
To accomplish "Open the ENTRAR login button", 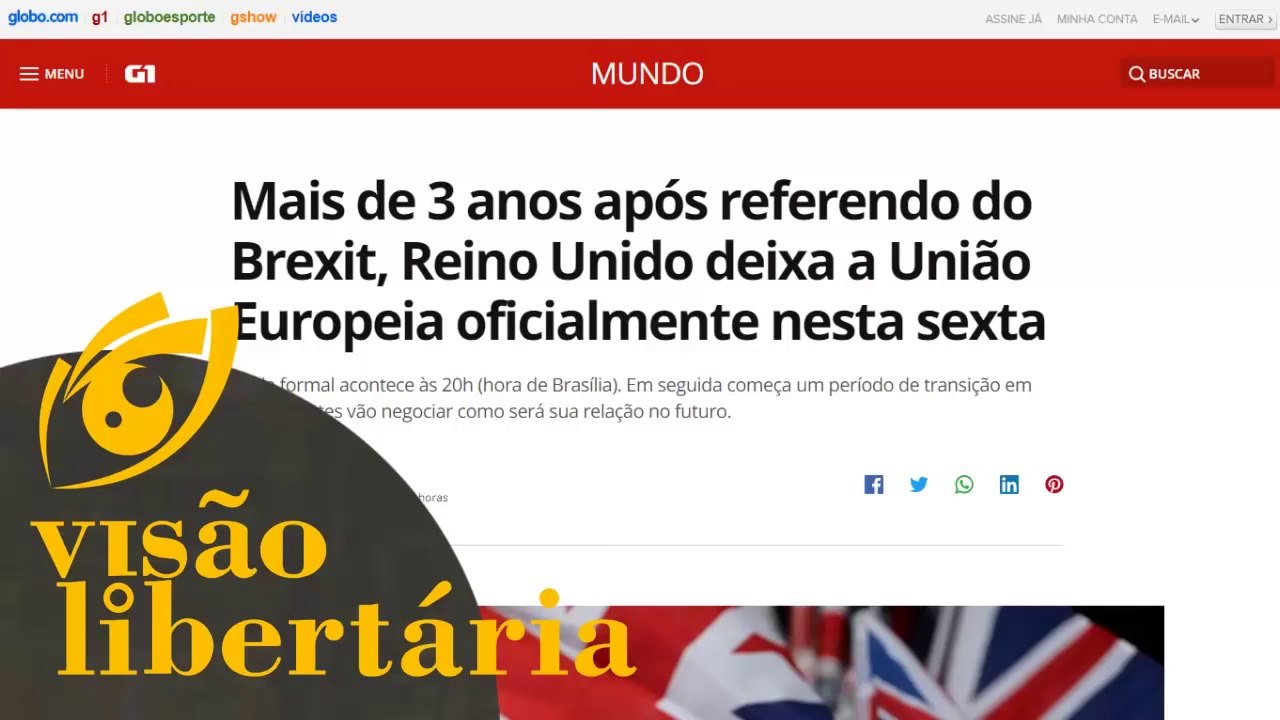I will click(x=1245, y=19).
